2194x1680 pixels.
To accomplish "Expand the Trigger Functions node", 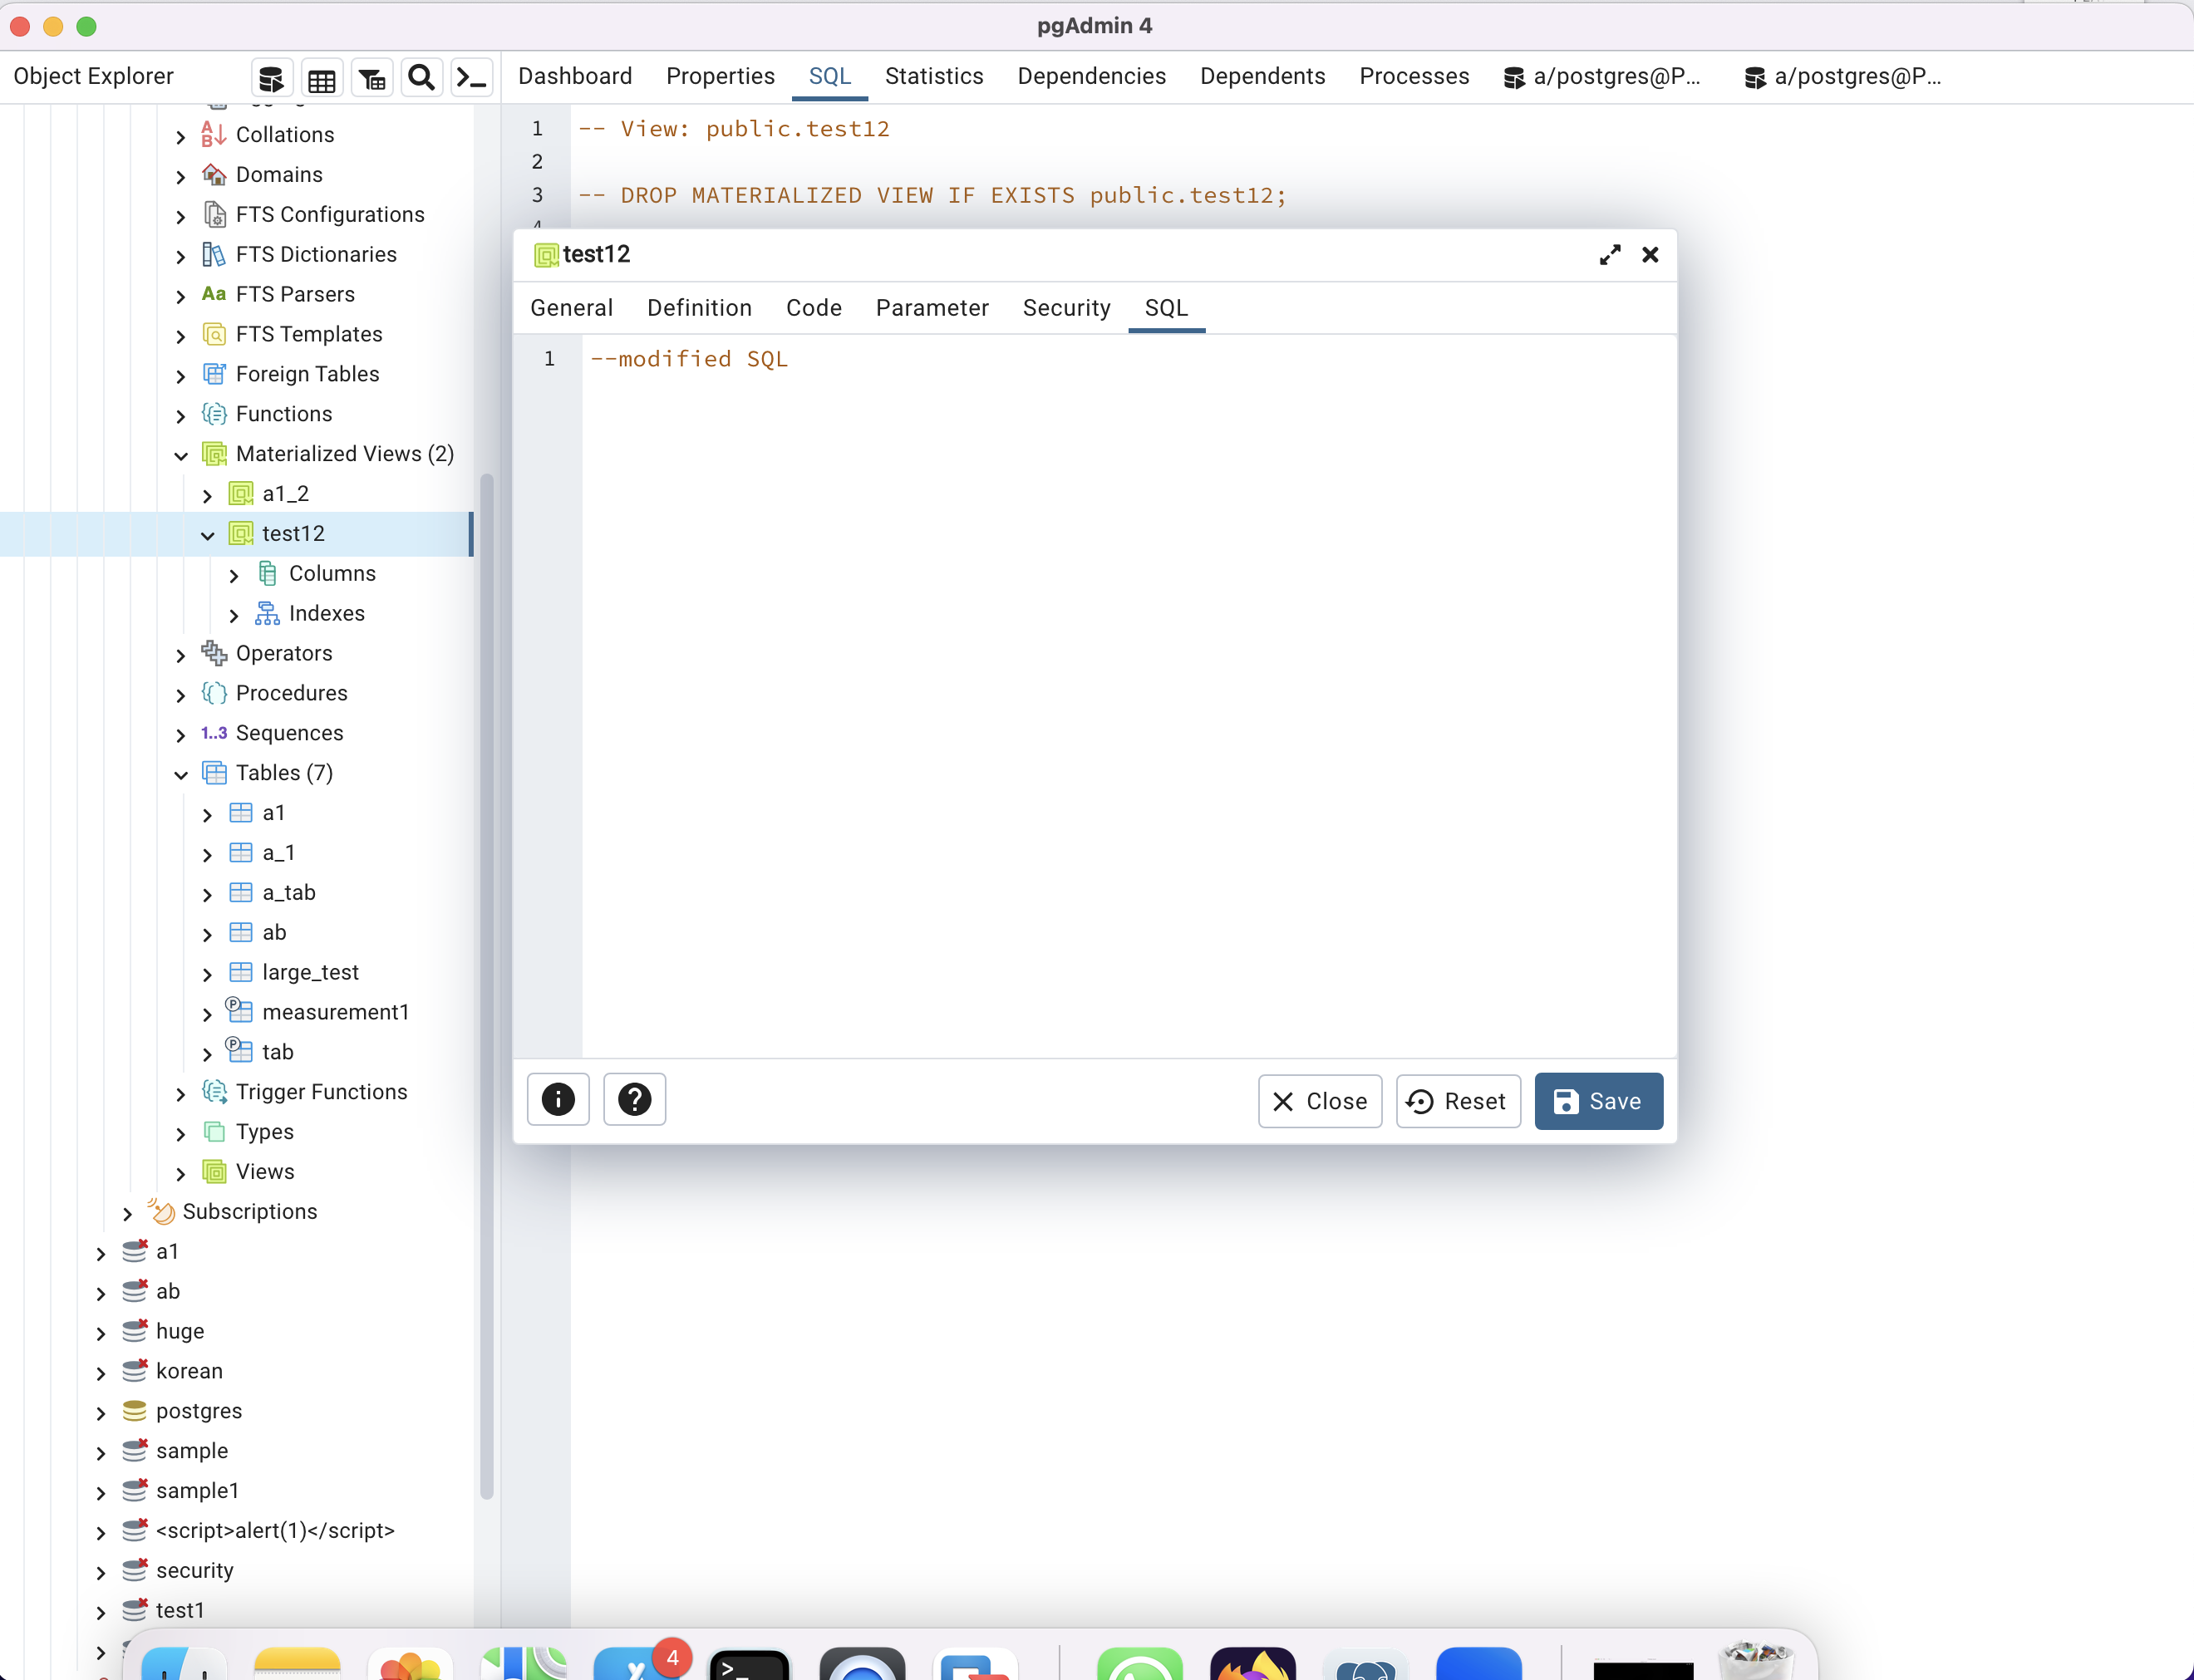I will click(181, 1093).
